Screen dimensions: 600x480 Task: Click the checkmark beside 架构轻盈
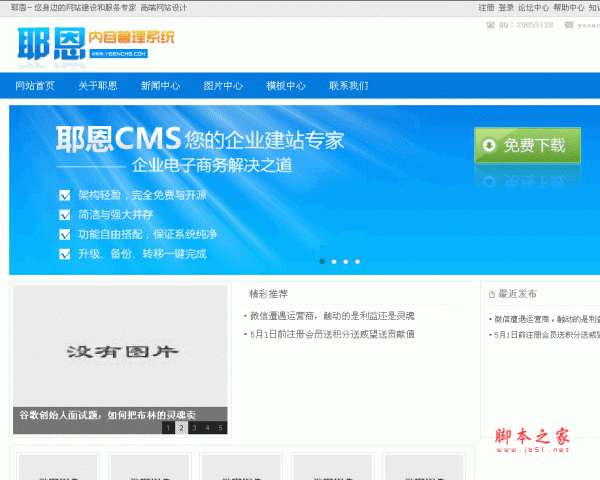click(x=65, y=195)
